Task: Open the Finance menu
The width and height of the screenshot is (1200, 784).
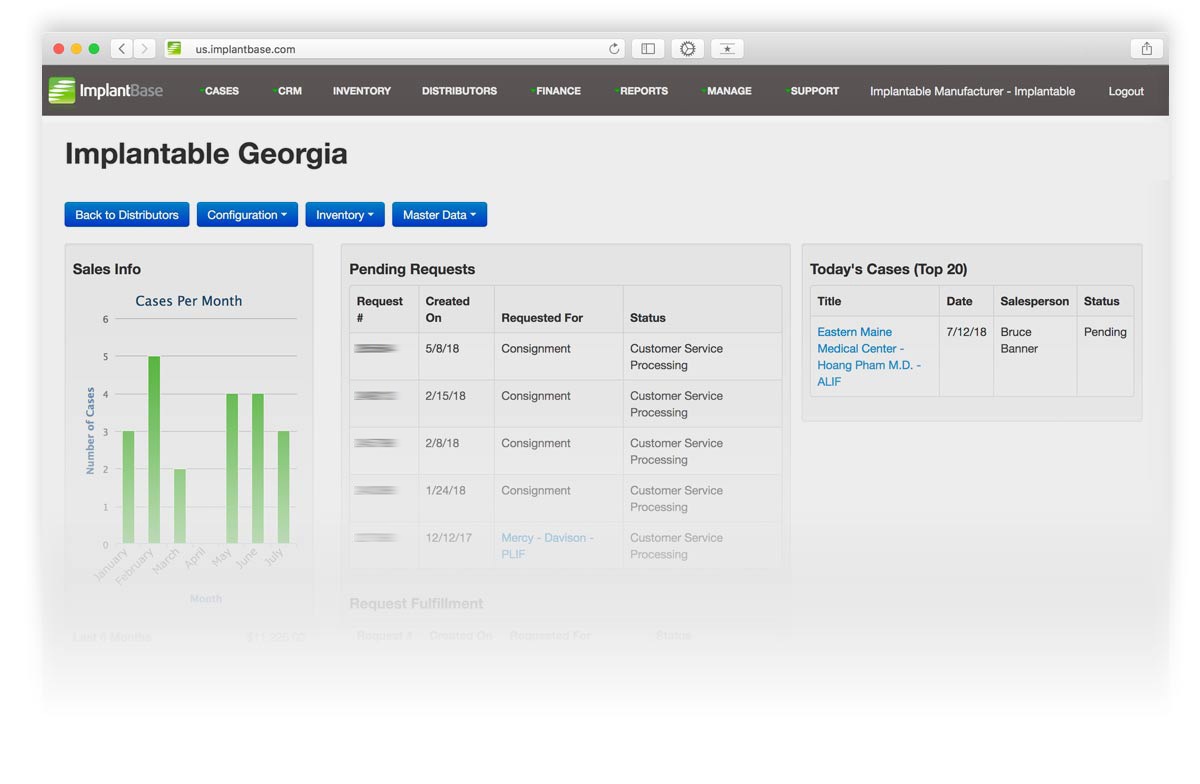Action: 556,91
